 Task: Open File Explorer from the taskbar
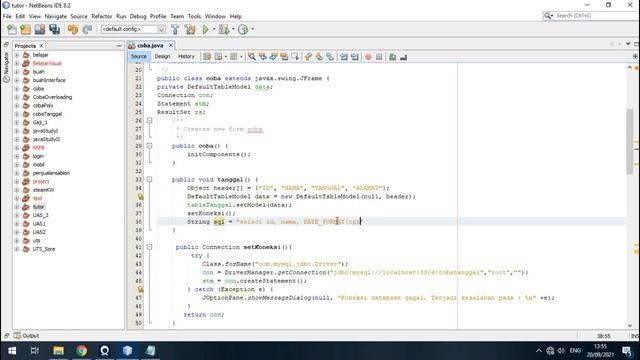coord(58,351)
